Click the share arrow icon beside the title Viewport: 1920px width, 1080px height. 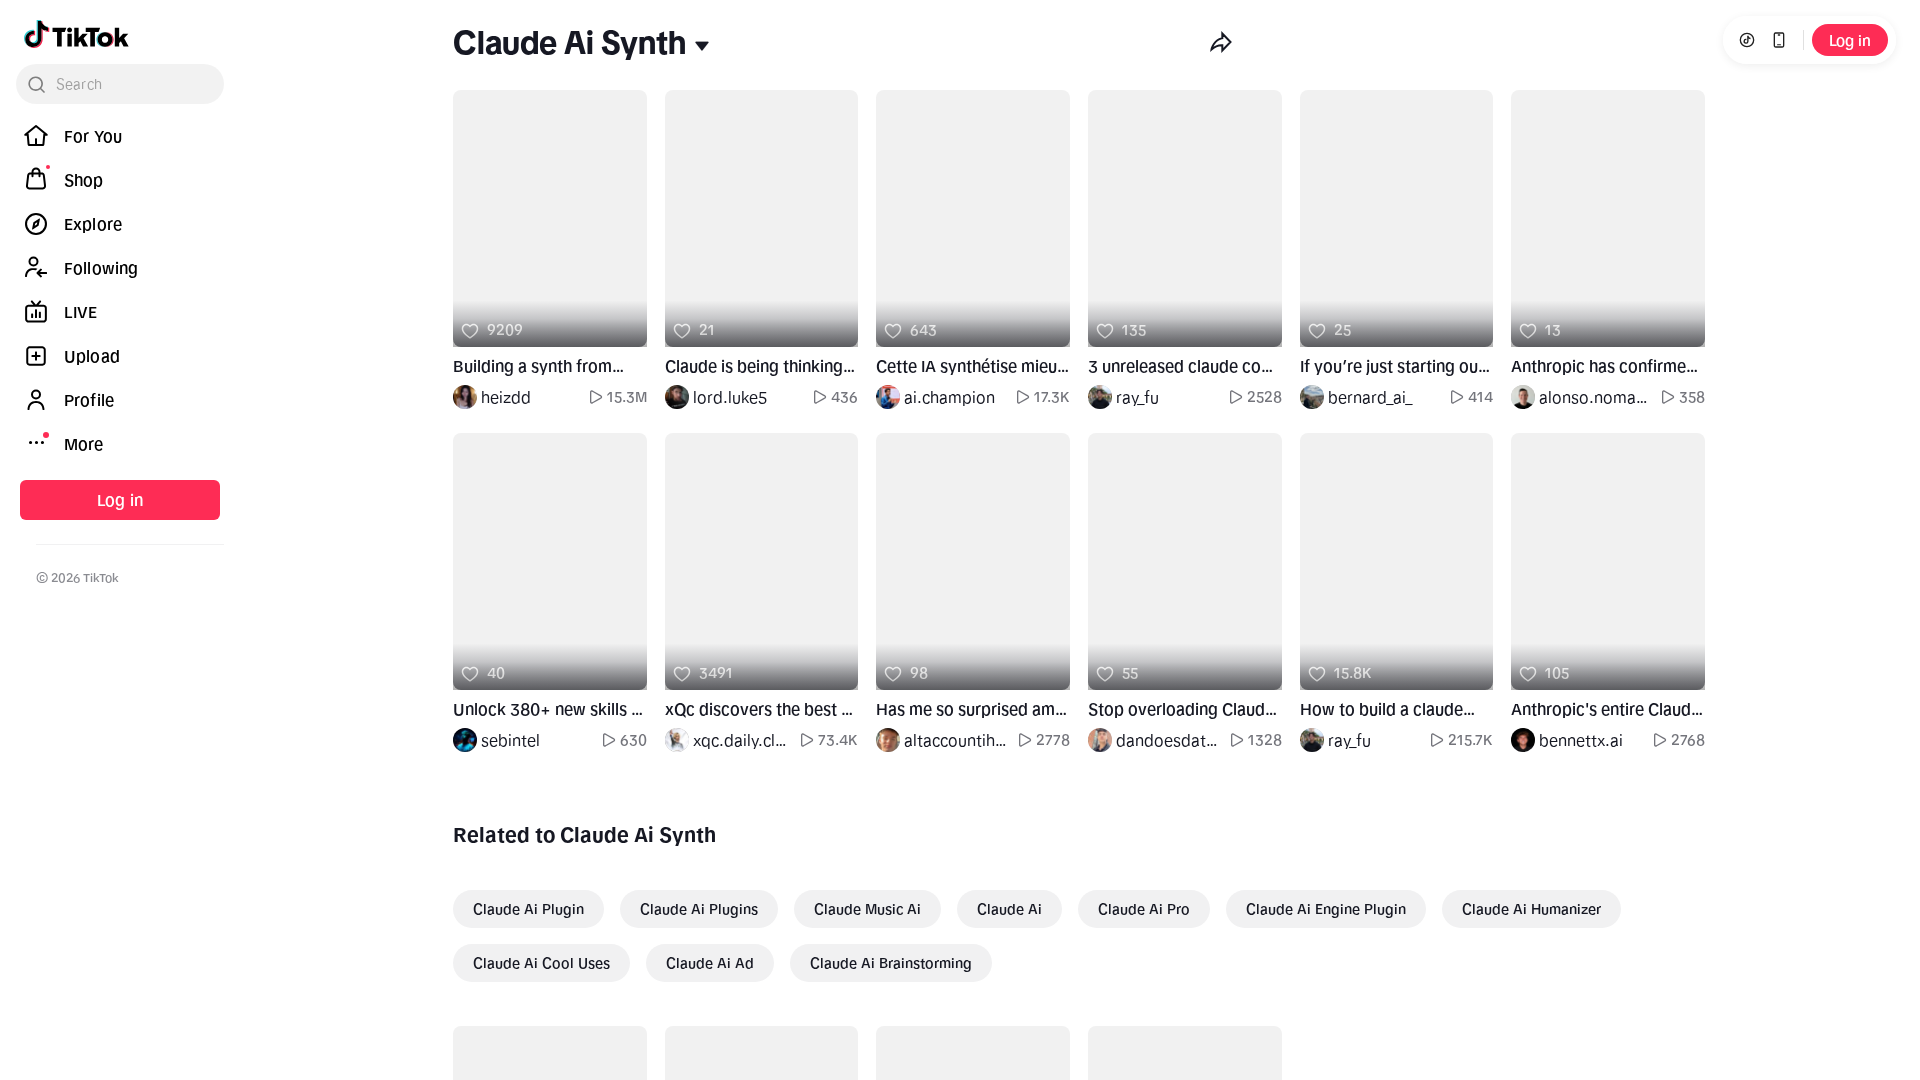pos(1220,43)
